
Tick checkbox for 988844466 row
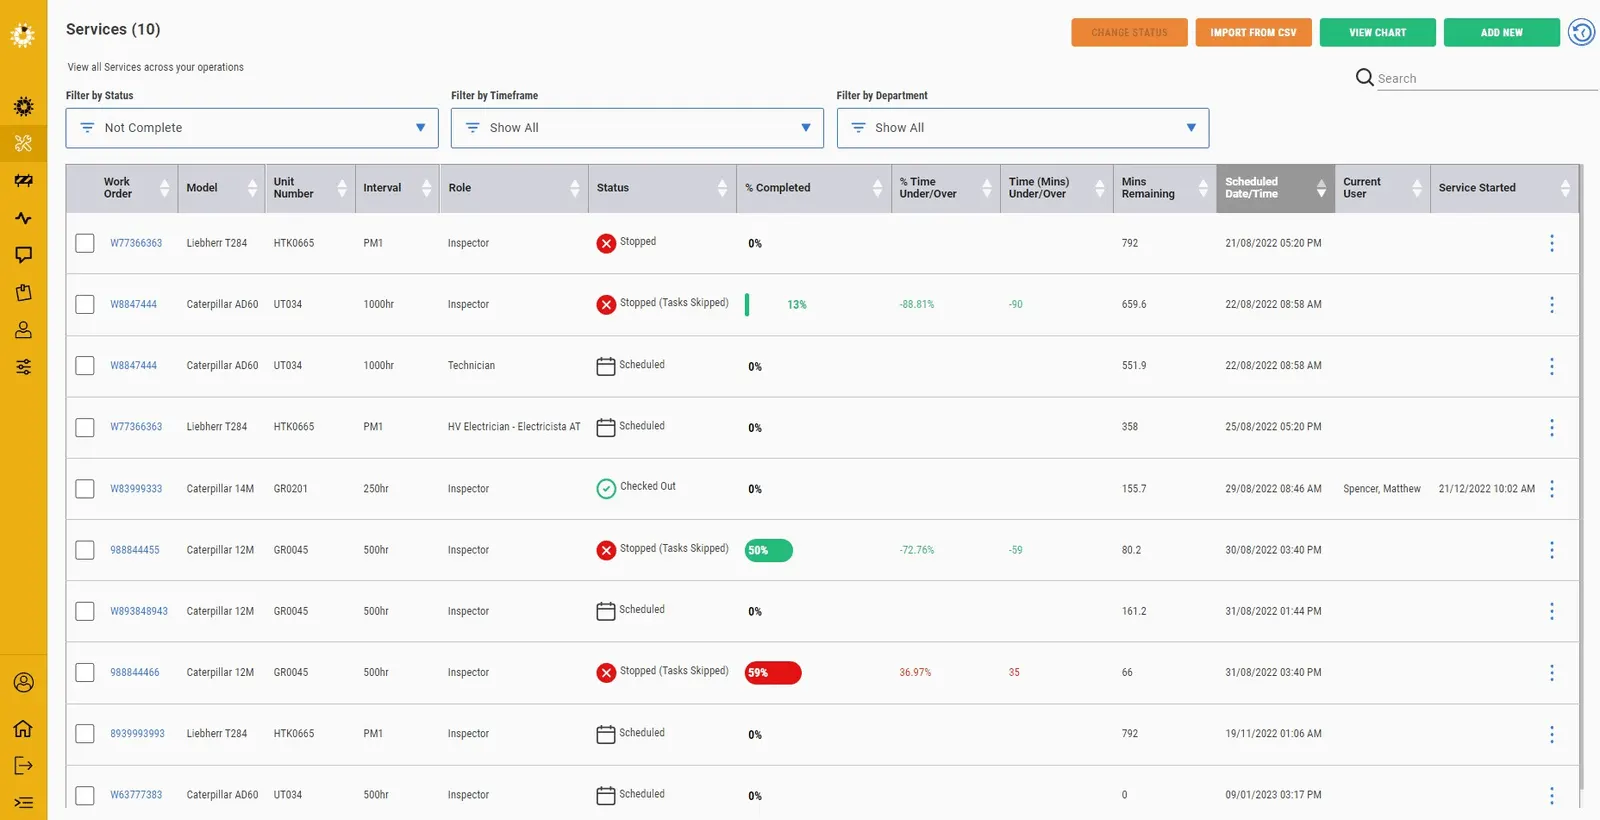[85, 673]
